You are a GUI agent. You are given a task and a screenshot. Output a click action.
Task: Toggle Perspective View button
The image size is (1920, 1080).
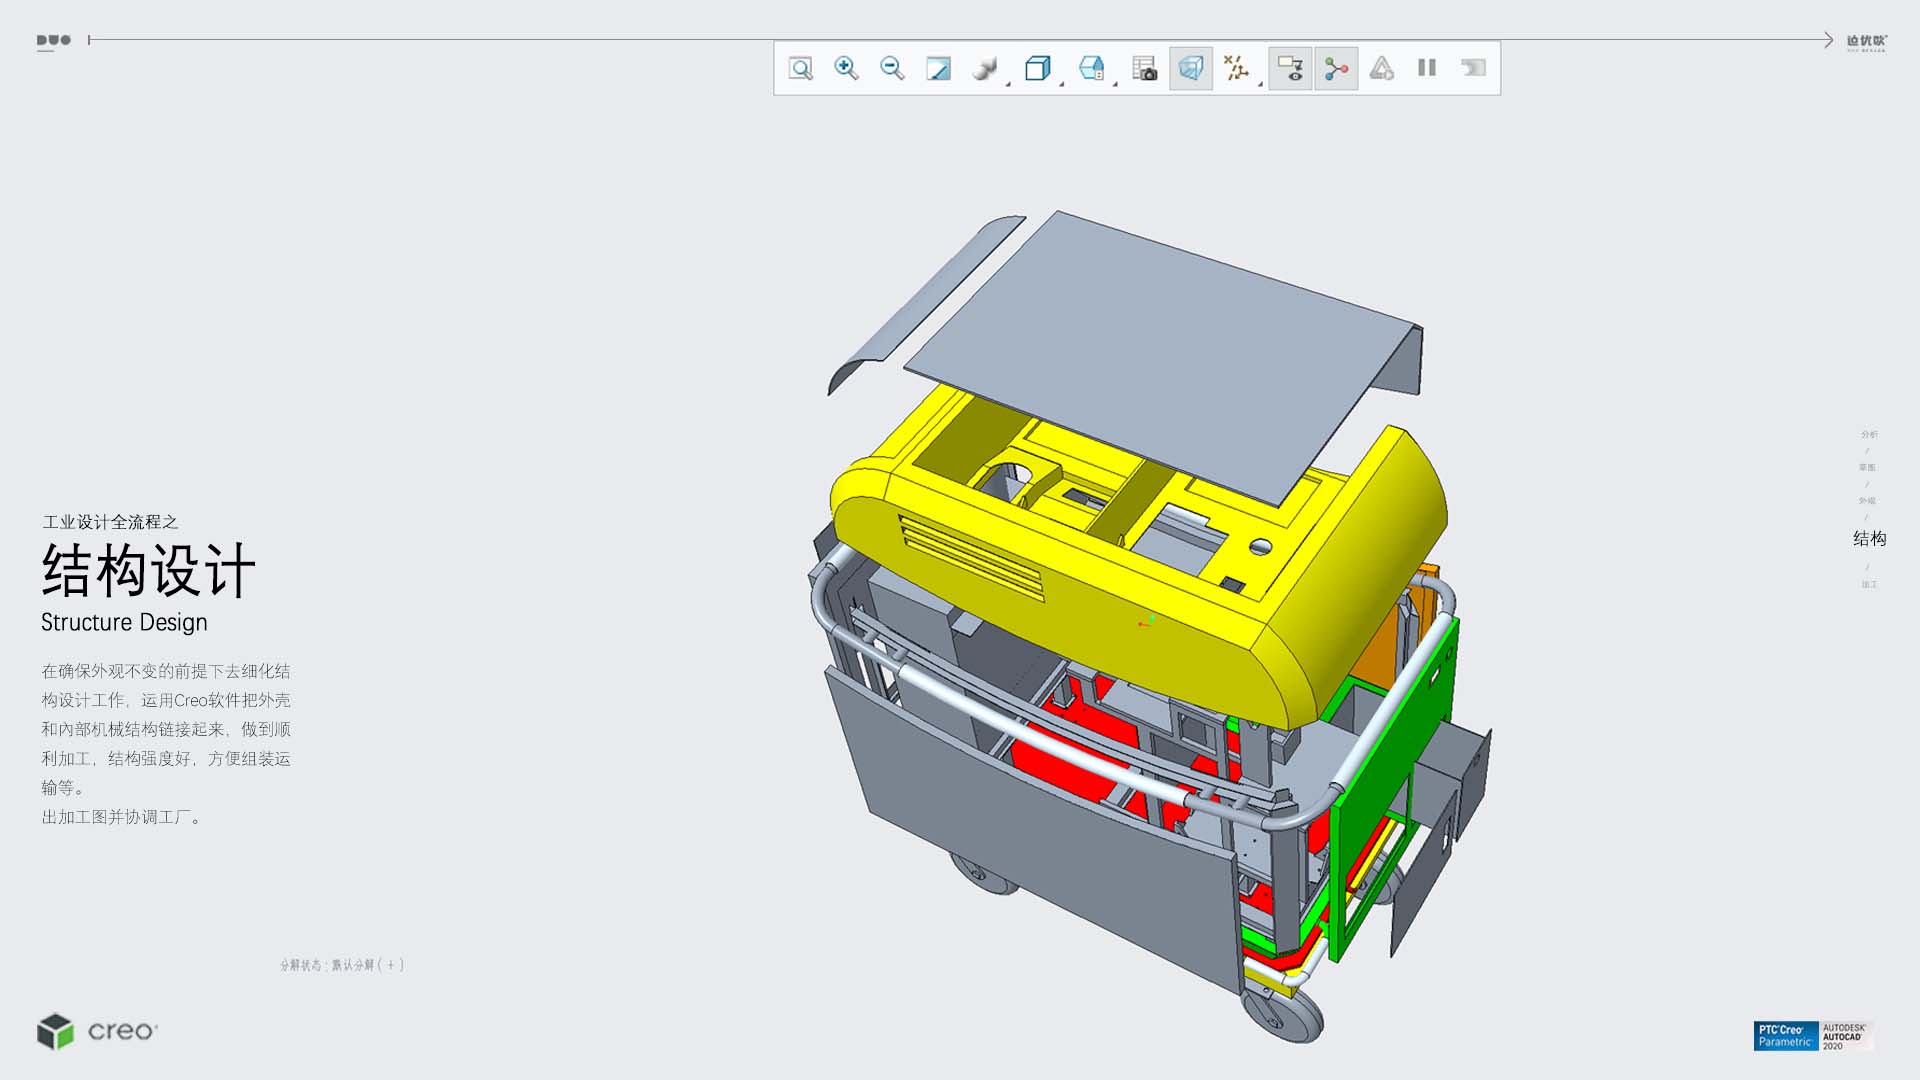click(x=1191, y=68)
